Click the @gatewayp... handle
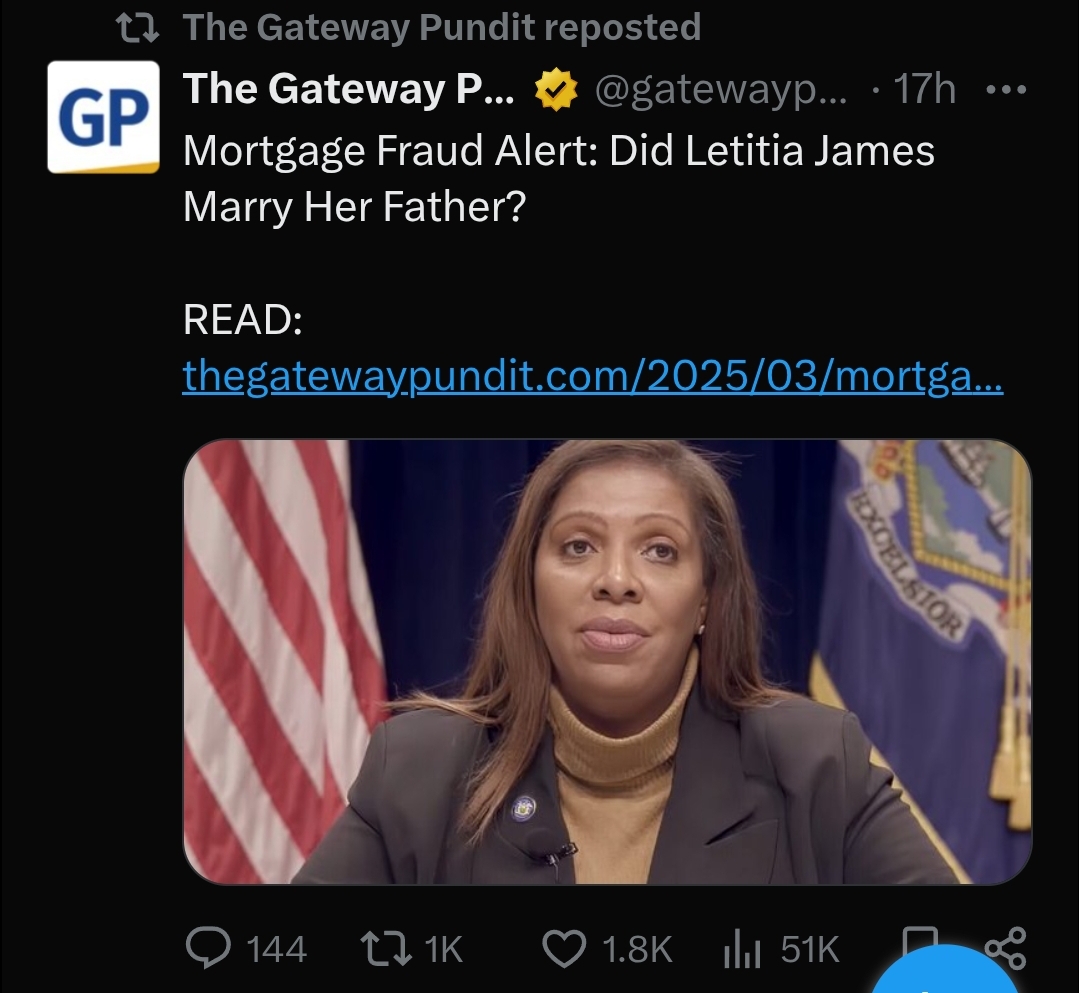The image size is (1079, 993). pos(720,91)
